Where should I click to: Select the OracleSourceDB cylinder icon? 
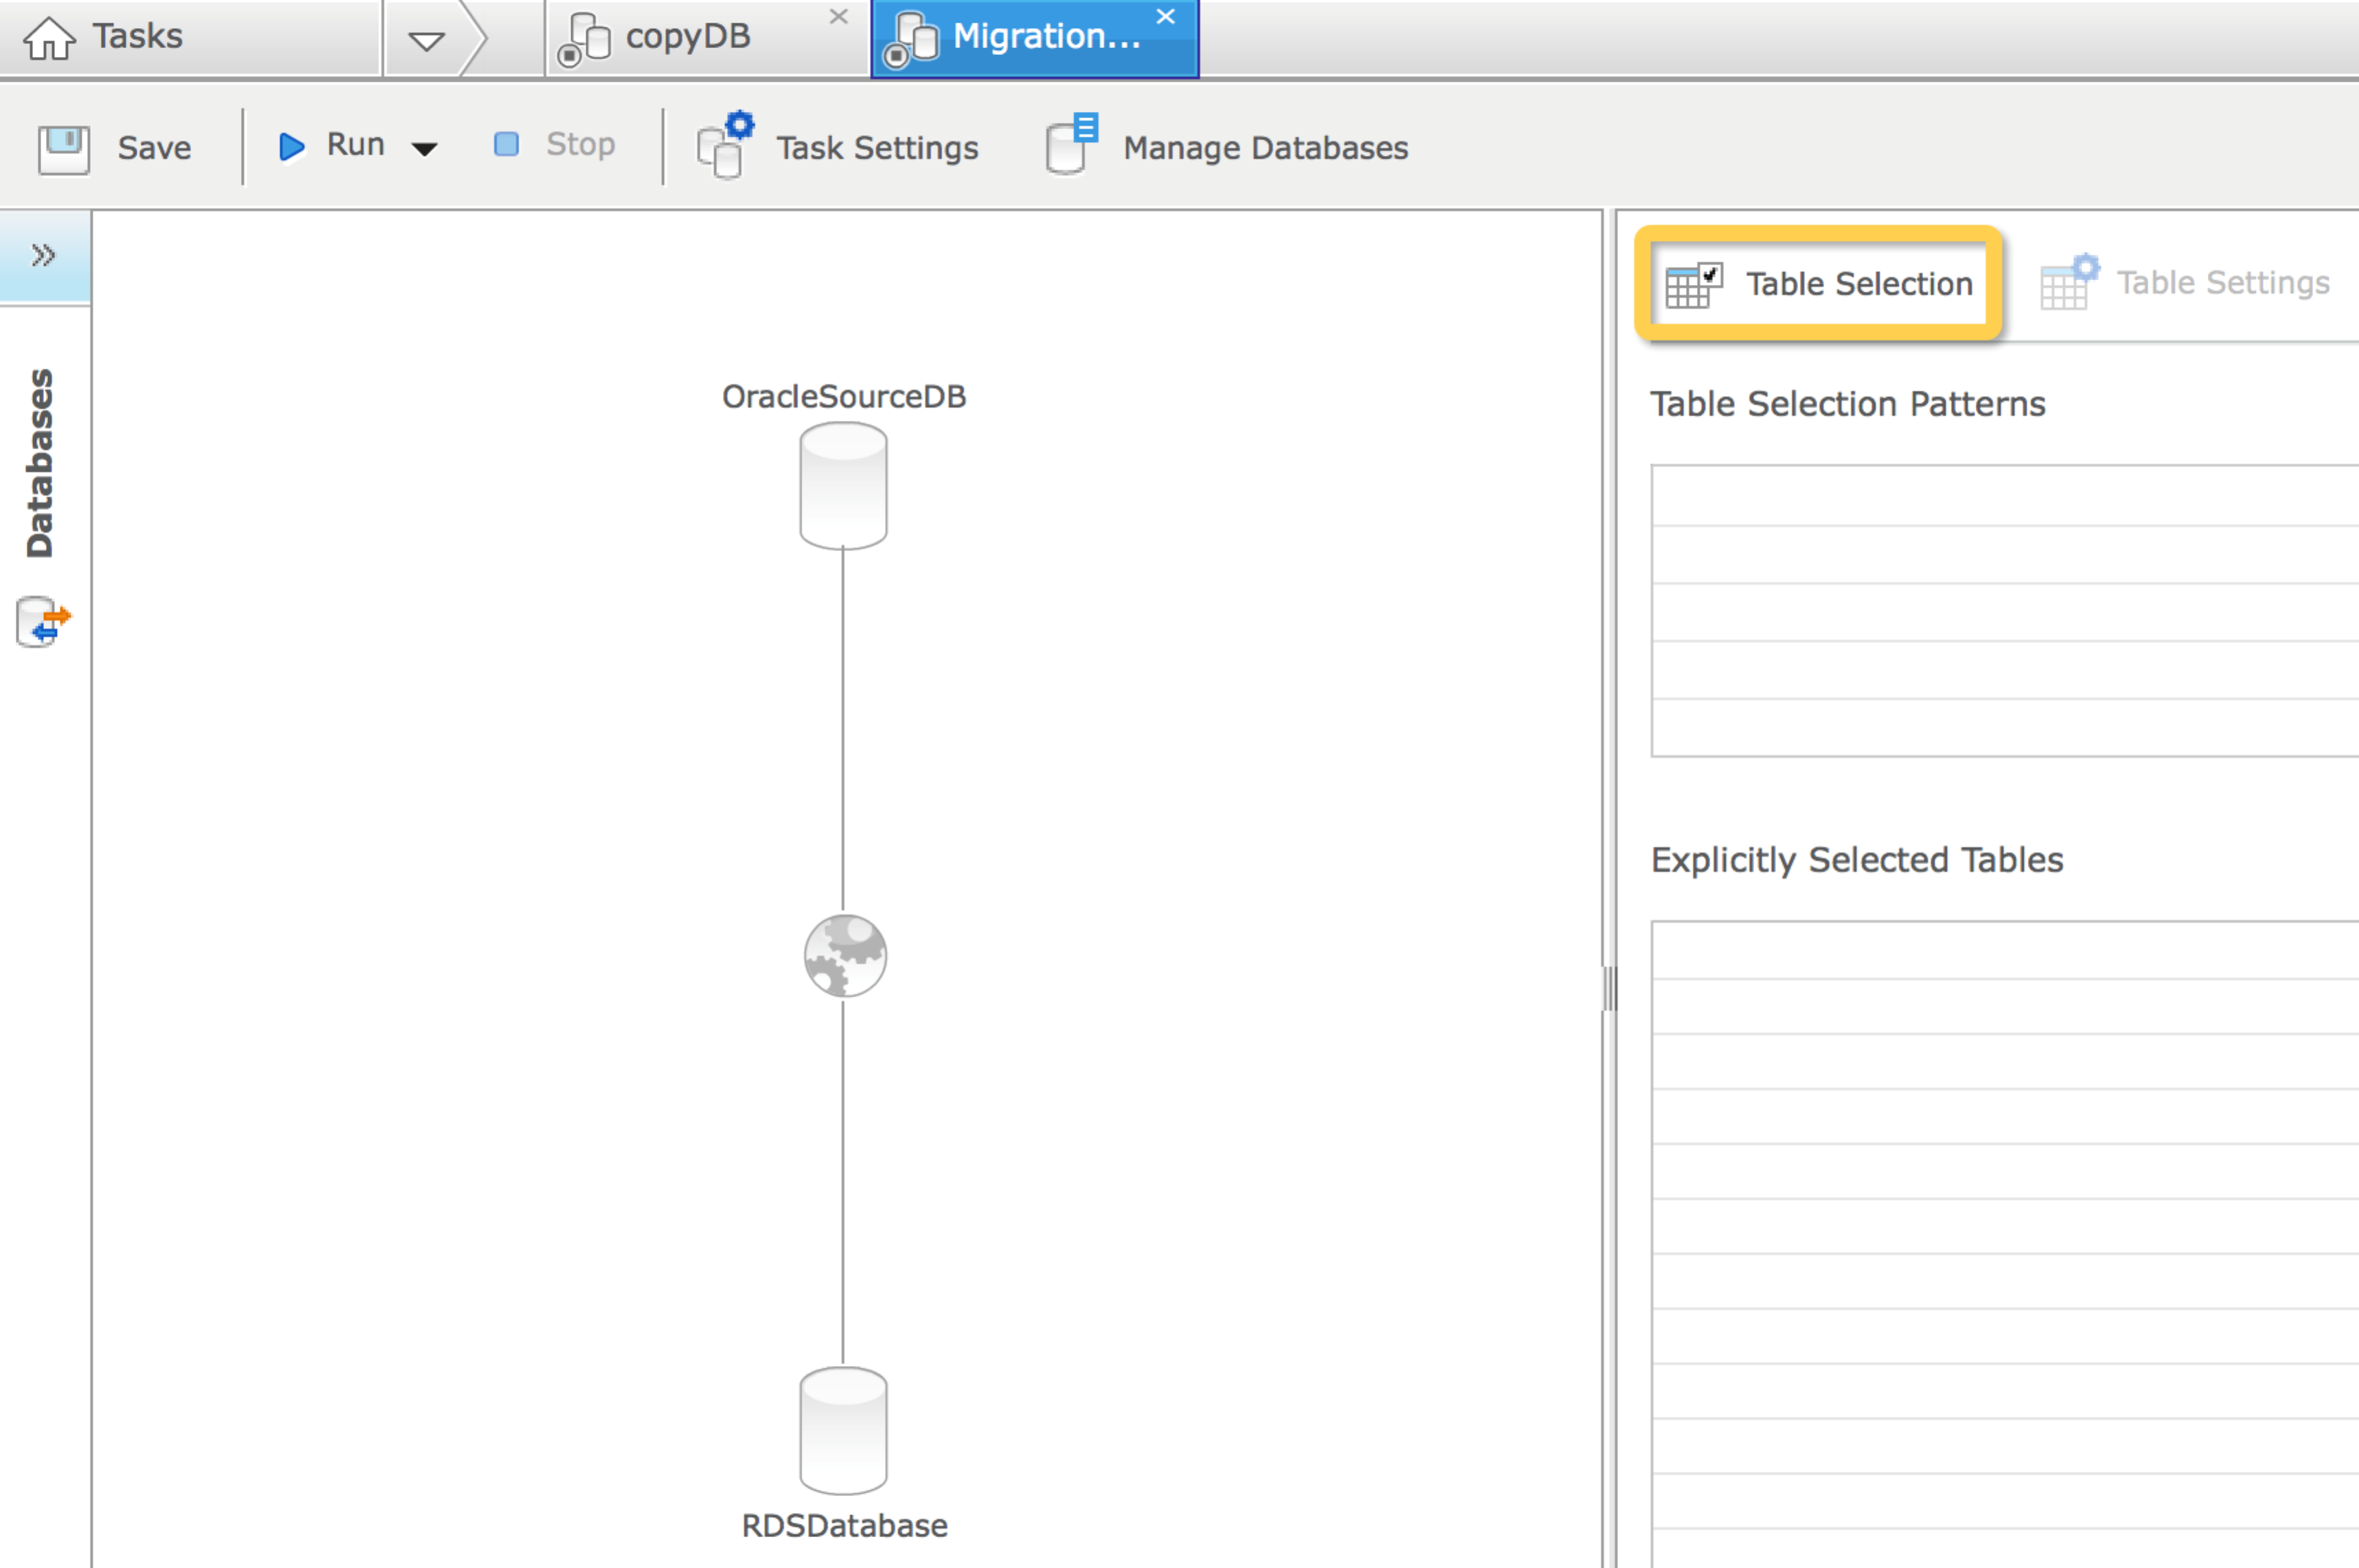point(843,486)
